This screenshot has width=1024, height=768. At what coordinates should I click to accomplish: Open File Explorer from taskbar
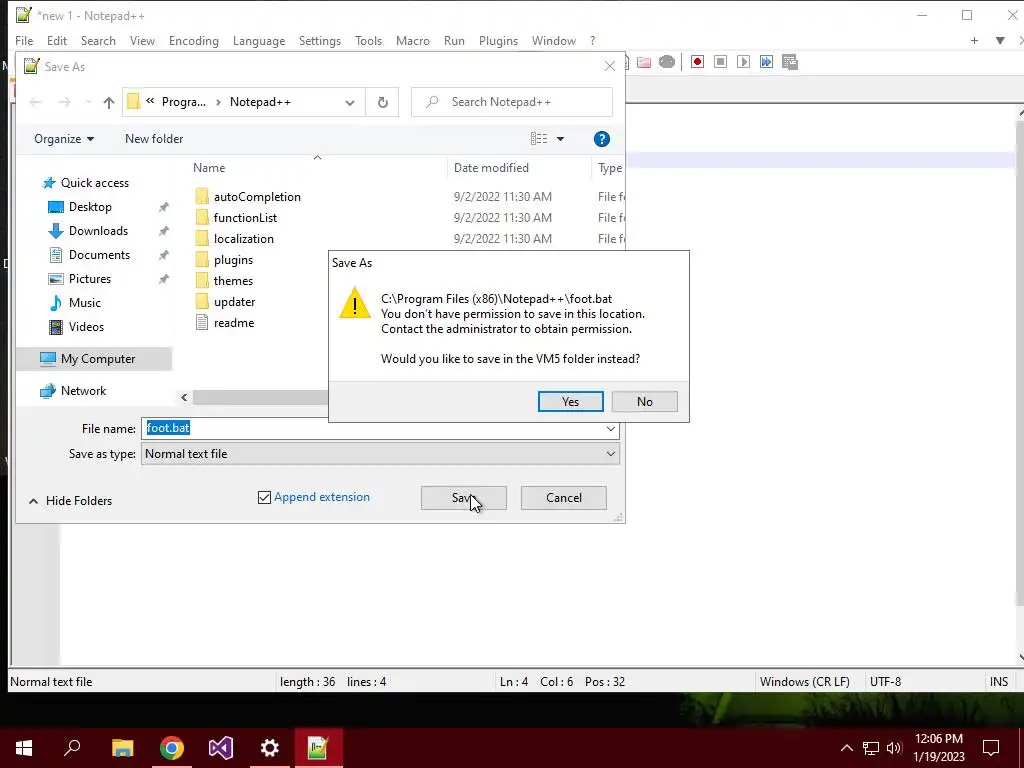pos(122,748)
